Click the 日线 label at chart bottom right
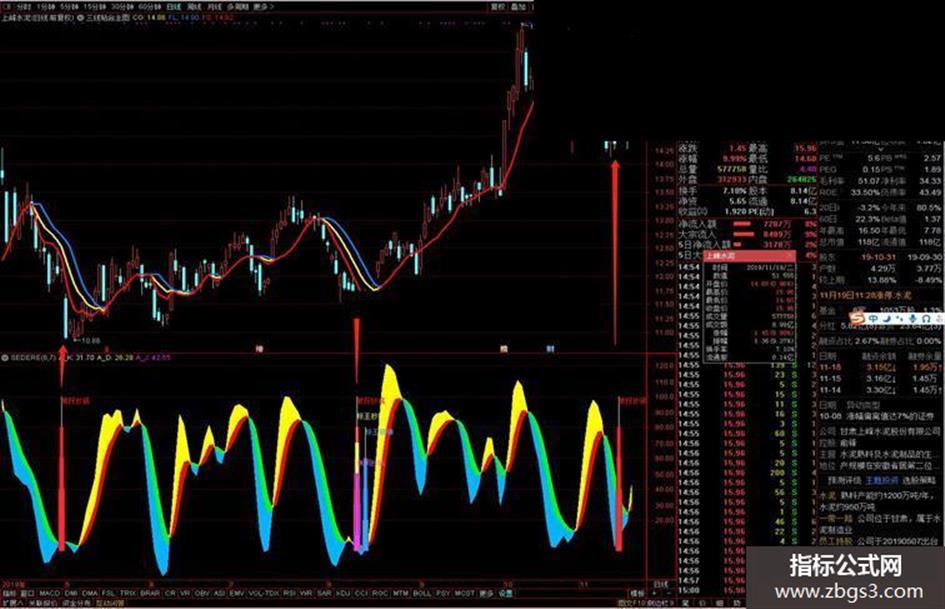Viewport: 945px width, 609px height. pos(661,584)
